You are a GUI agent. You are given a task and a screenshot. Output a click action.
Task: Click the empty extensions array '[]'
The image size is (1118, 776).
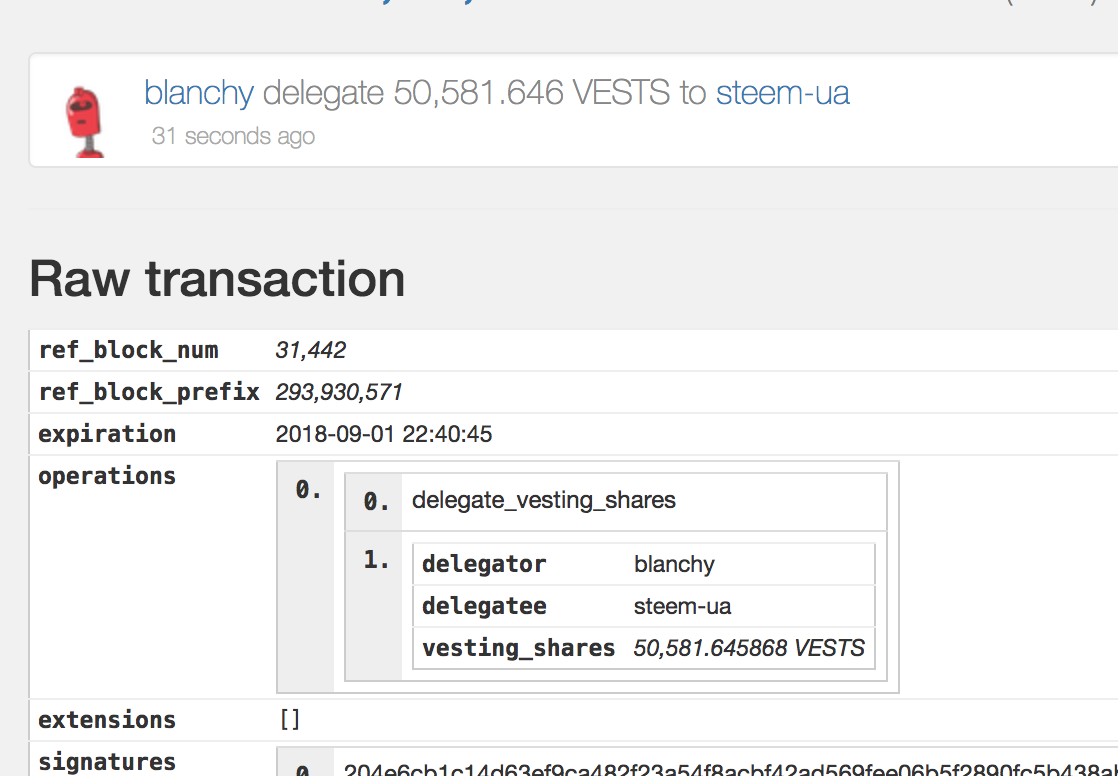(290, 720)
